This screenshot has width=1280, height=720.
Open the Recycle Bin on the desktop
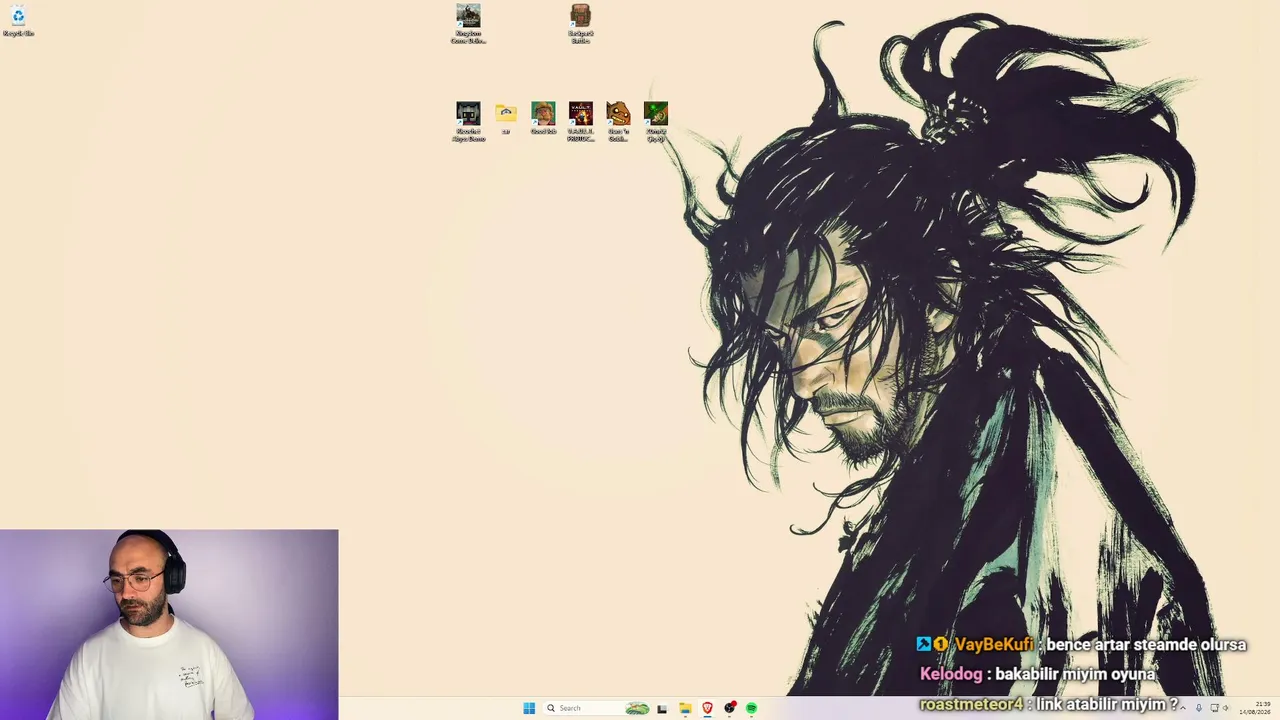[x=18, y=20]
